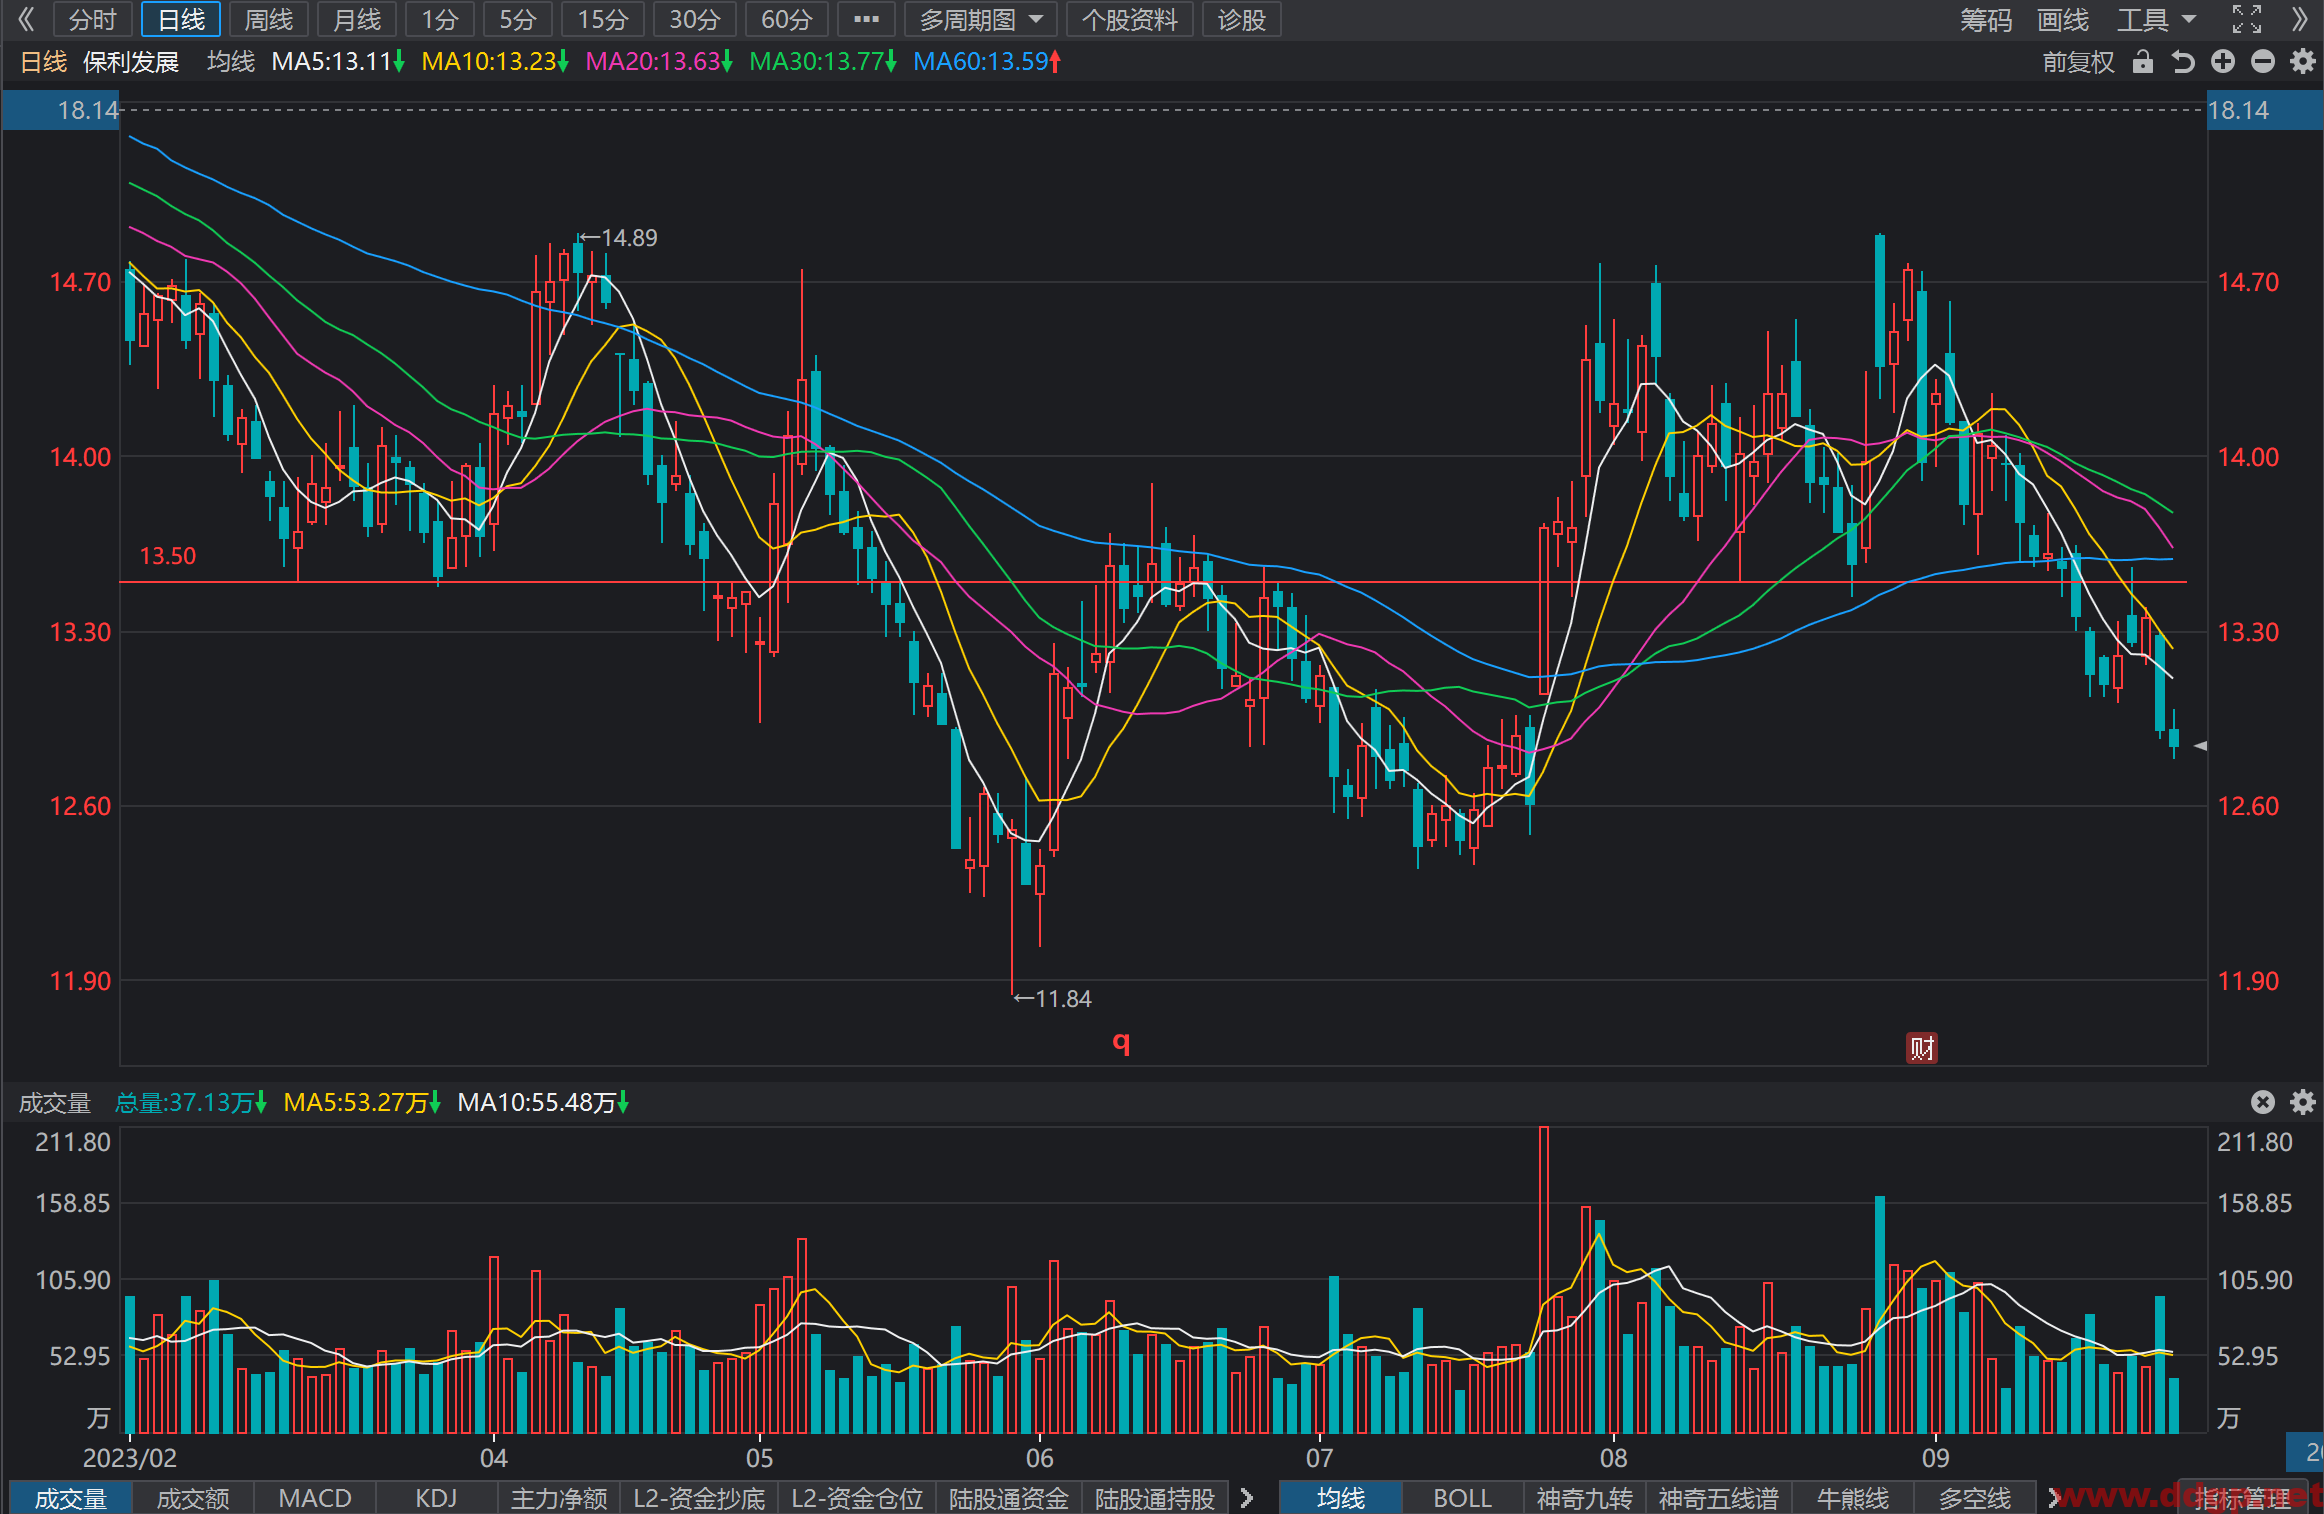
Task: Select the MACD indicator tab
Action: coord(314,1498)
